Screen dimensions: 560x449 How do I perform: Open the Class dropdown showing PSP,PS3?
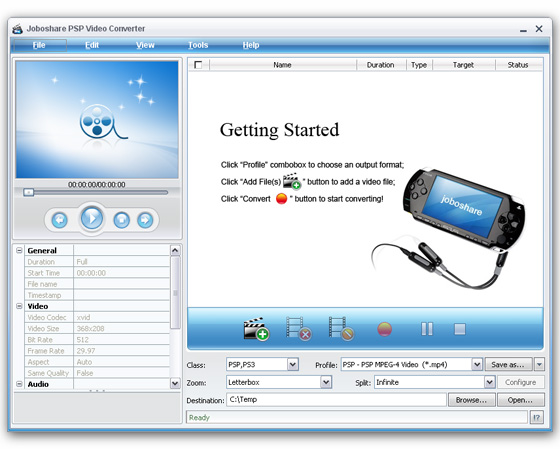pyautogui.click(x=292, y=364)
